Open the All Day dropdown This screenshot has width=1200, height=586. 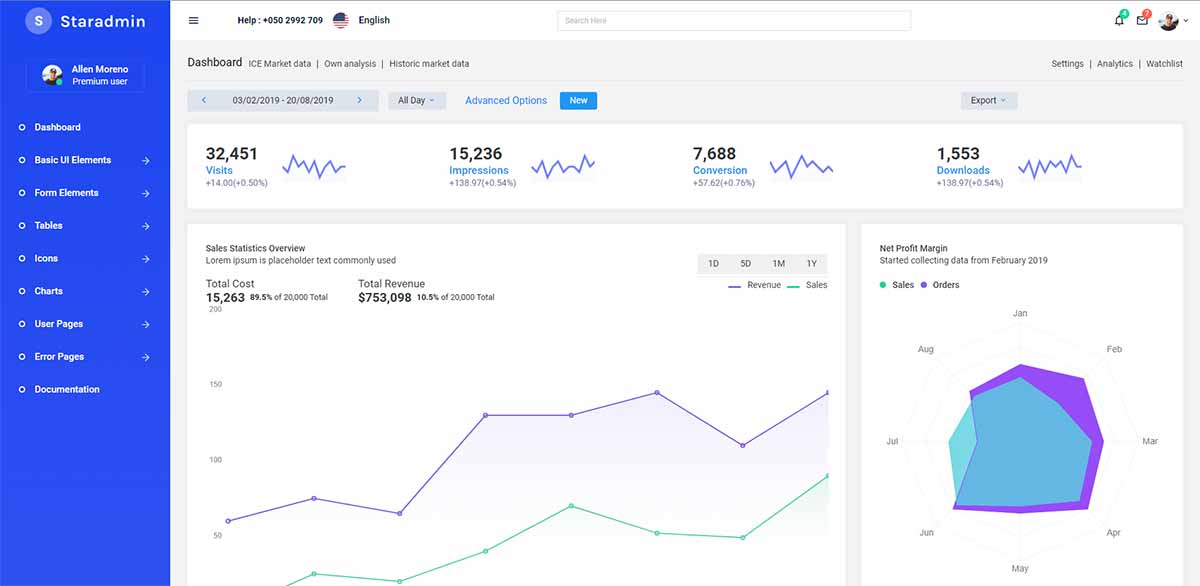pos(416,100)
